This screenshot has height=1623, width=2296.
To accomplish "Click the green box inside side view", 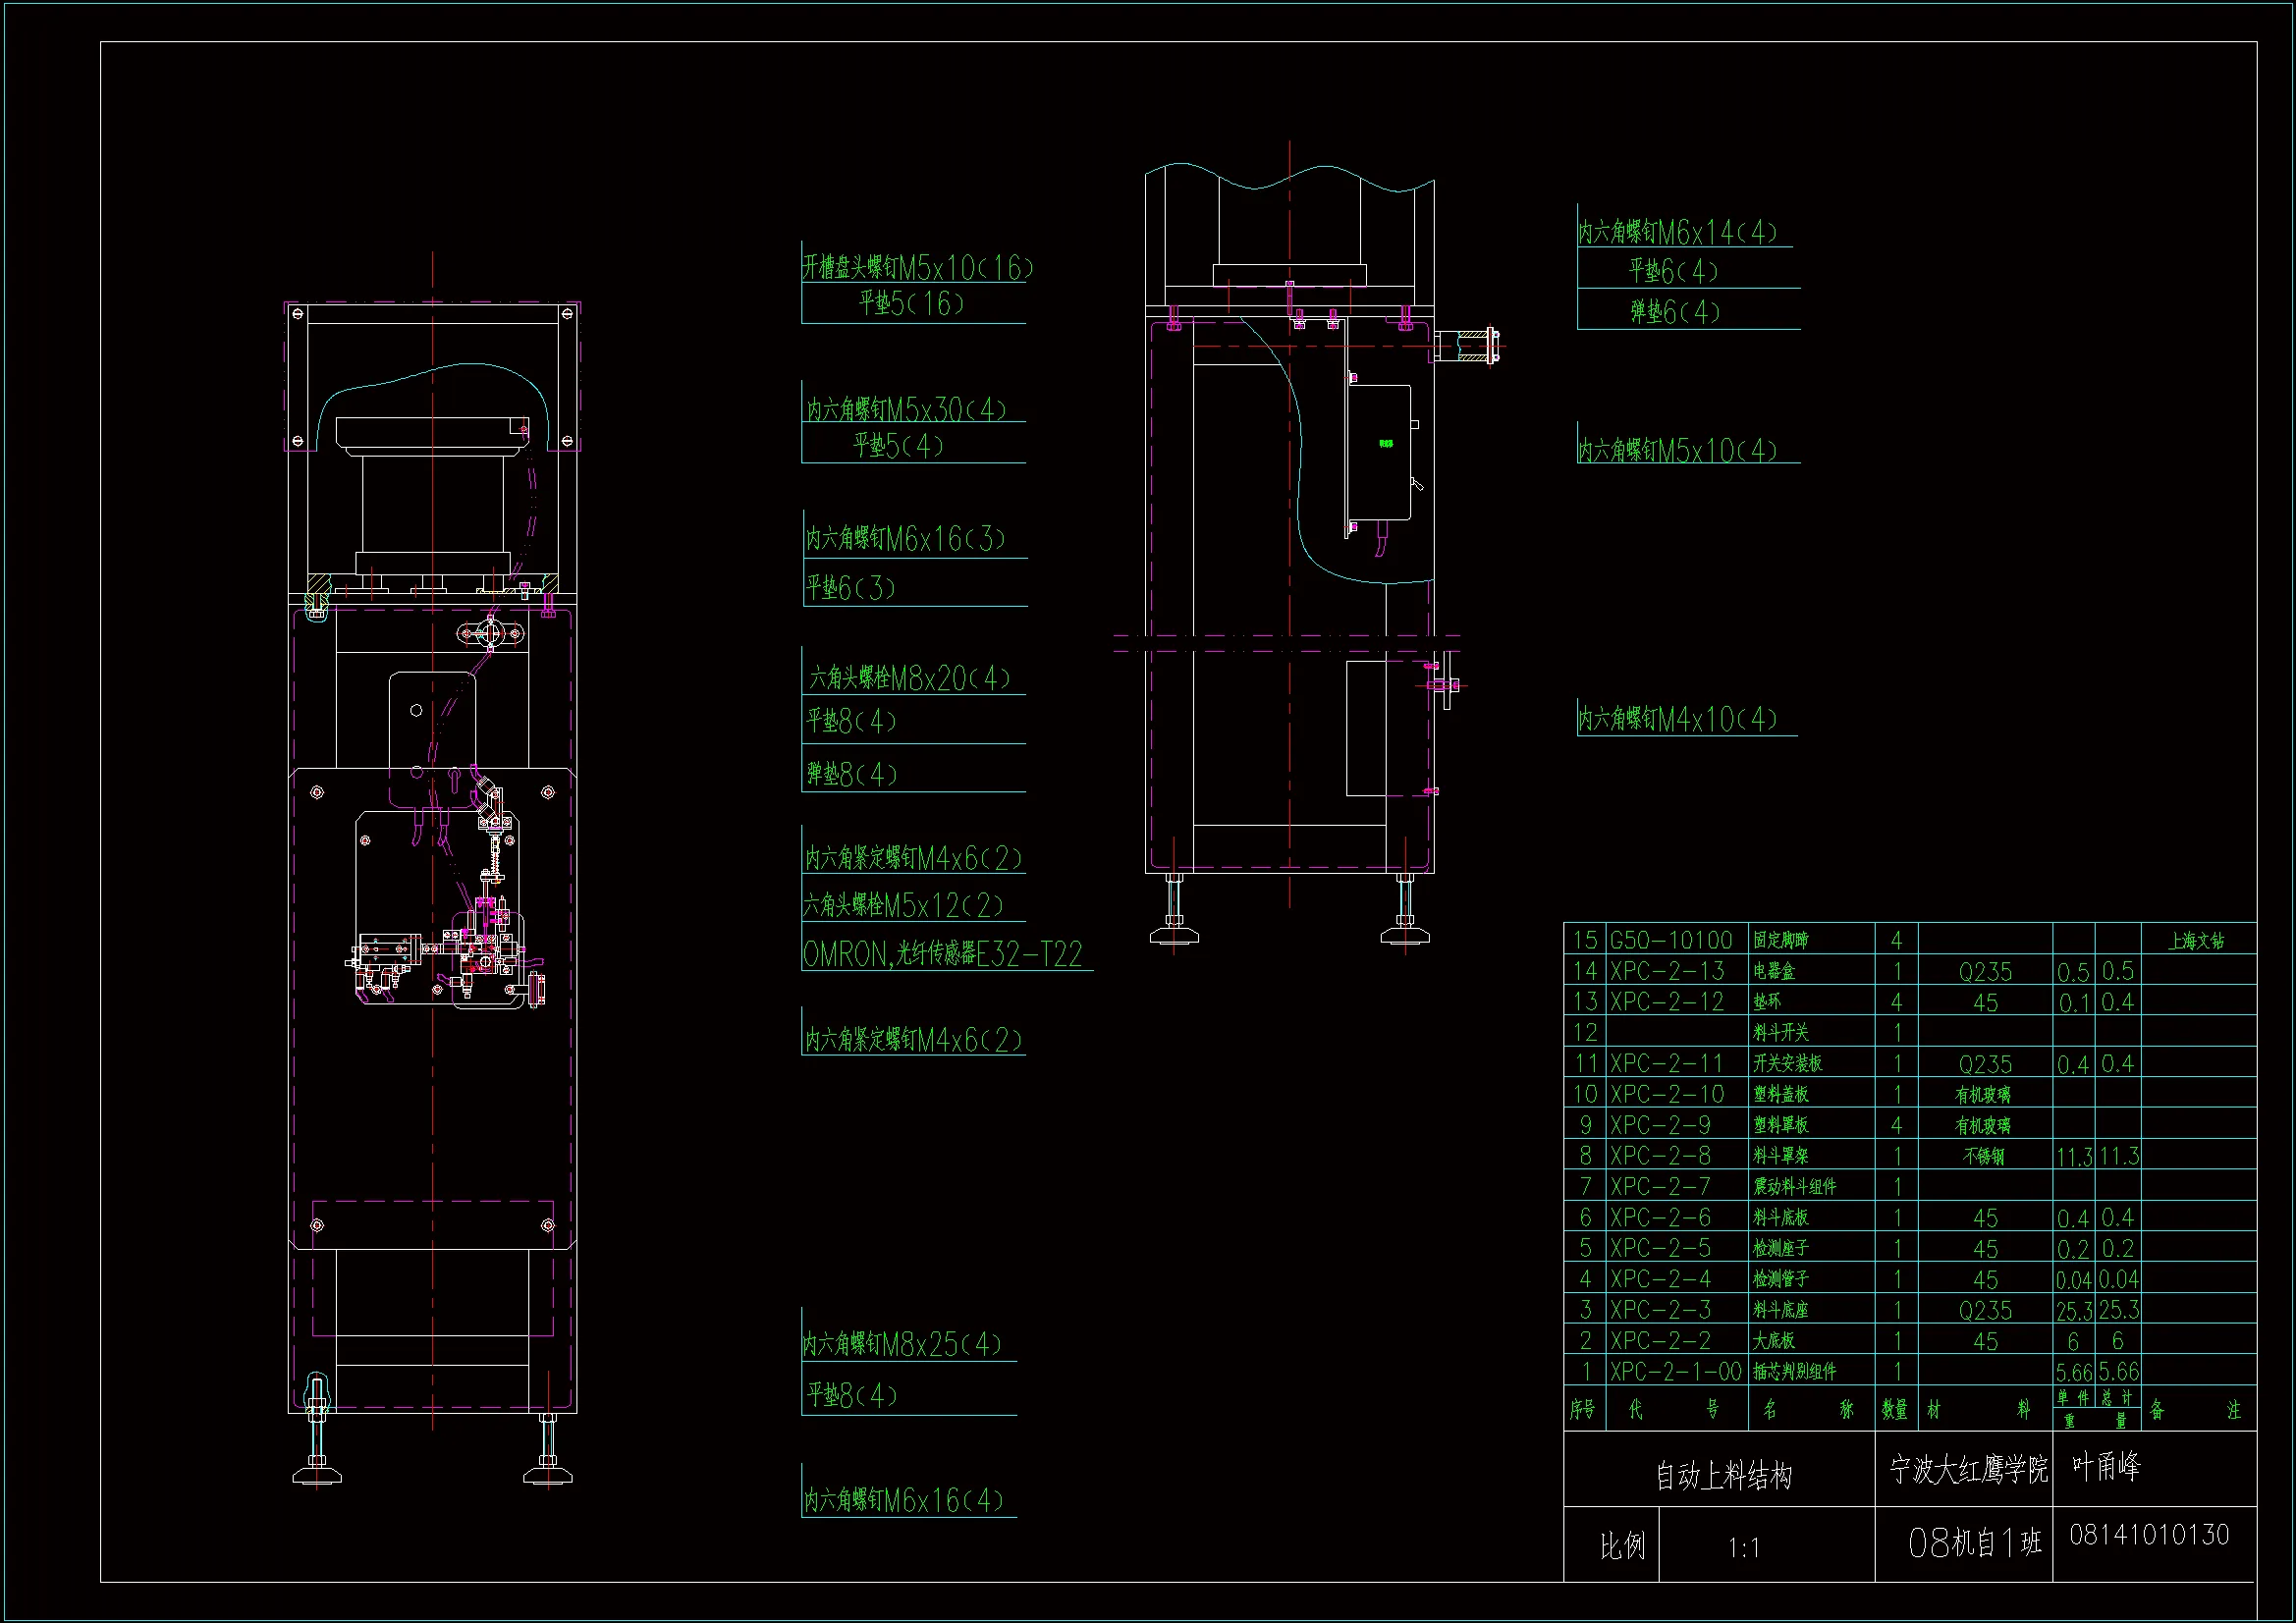I will pyautogui.click(x=1386, y=443).
